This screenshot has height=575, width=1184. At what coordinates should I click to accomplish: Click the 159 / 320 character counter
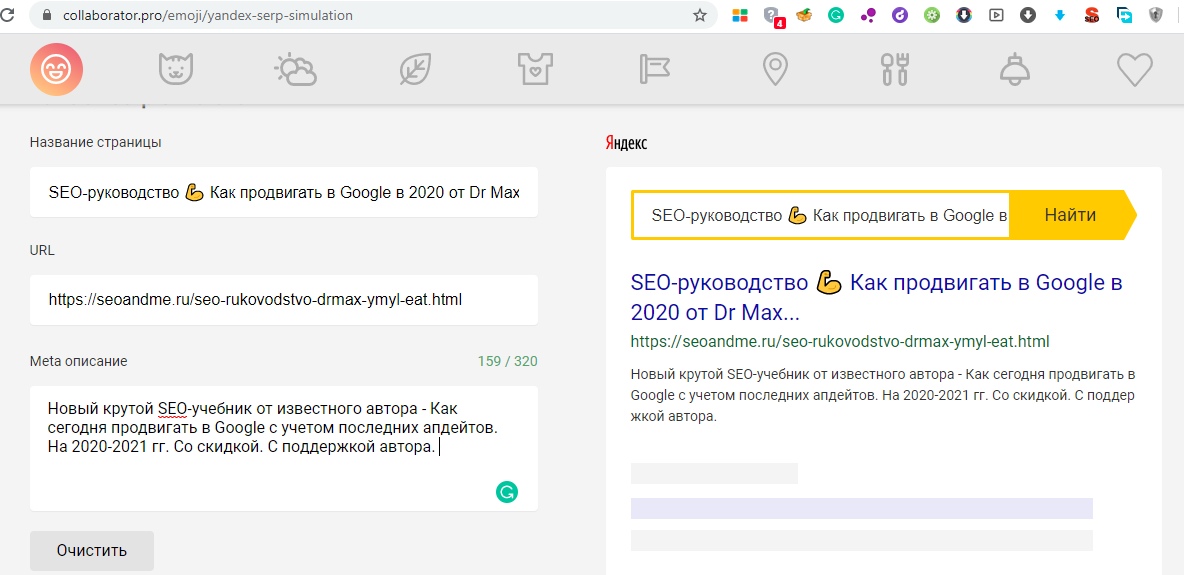click(507, 361)
